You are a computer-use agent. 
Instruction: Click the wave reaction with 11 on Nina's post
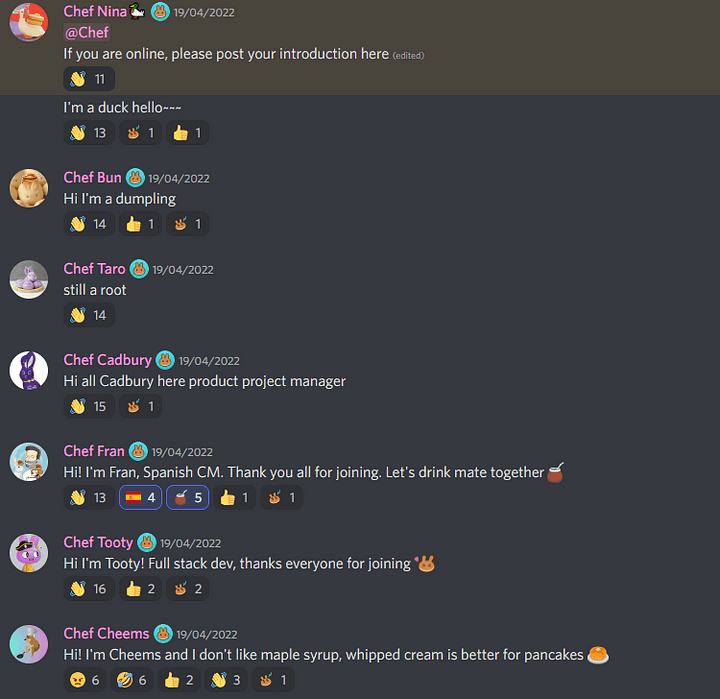89,79
